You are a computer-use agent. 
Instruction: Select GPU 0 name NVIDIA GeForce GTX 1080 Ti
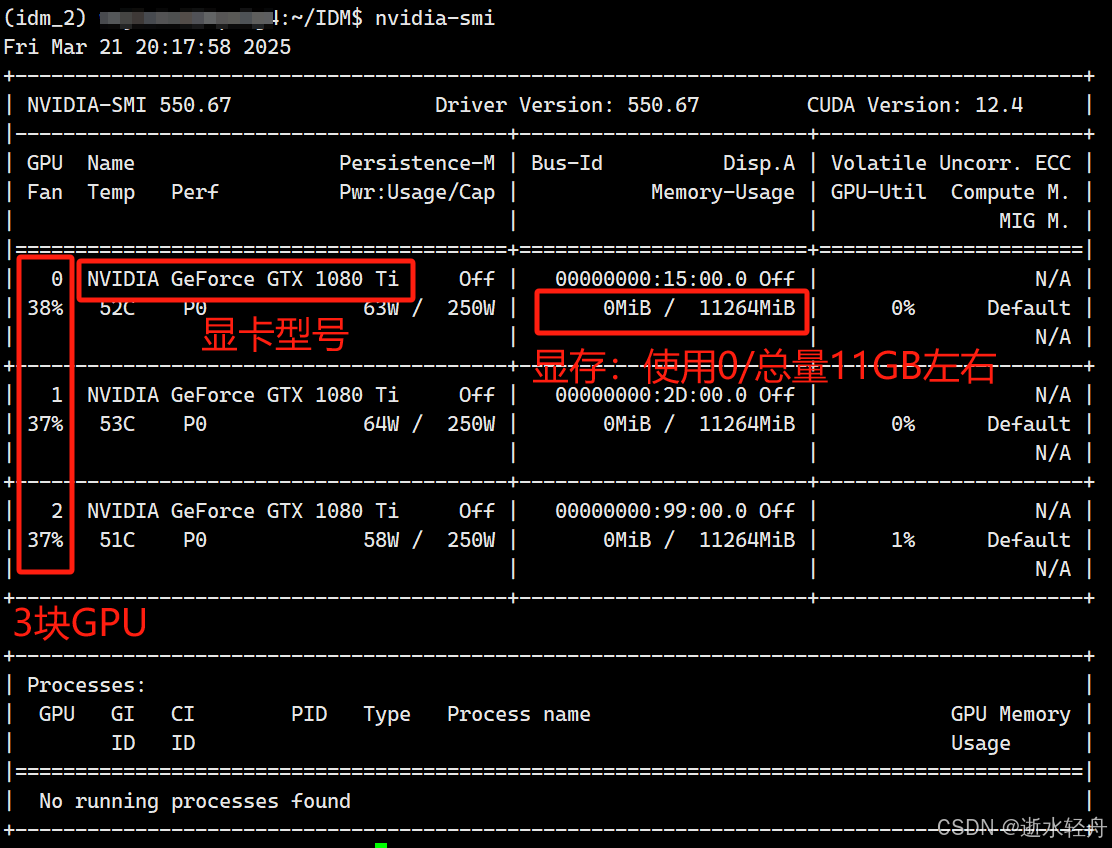[243, 279]
